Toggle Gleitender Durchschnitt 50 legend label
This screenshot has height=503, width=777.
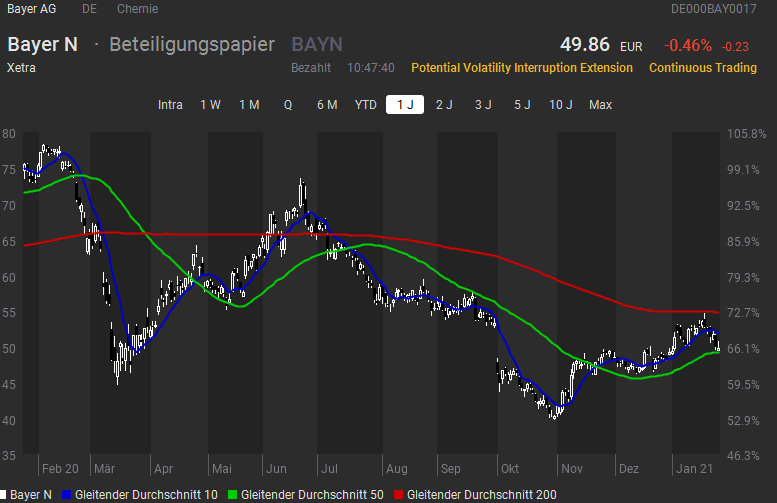click(312, 495)
